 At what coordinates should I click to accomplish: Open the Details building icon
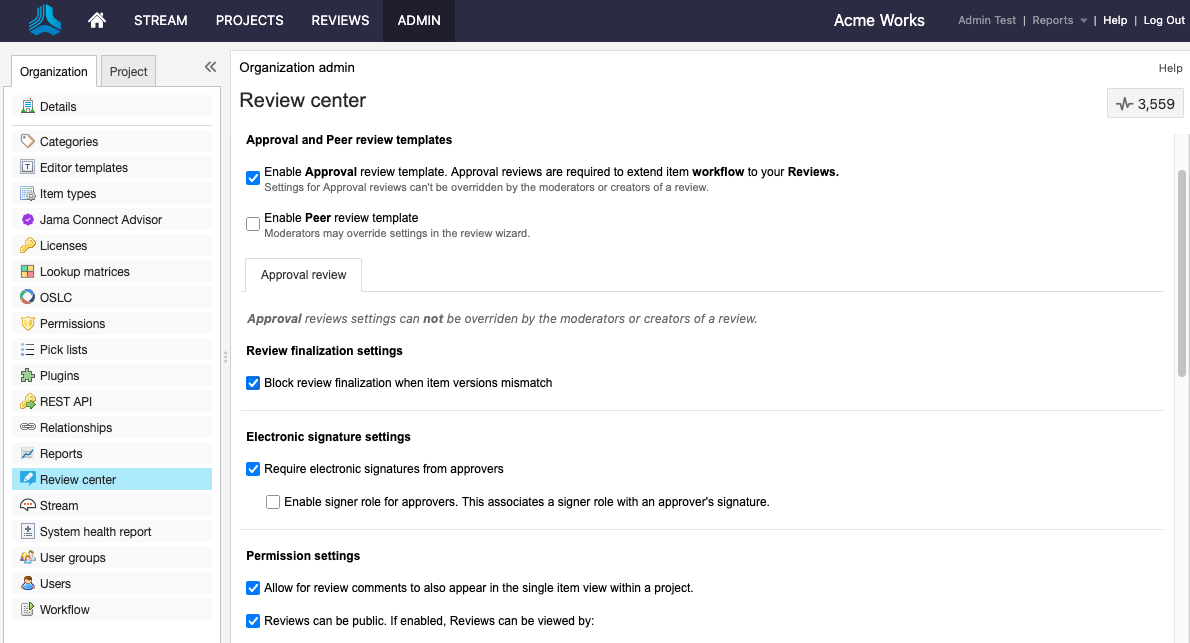pyautogui.click(x=27, y=106)
